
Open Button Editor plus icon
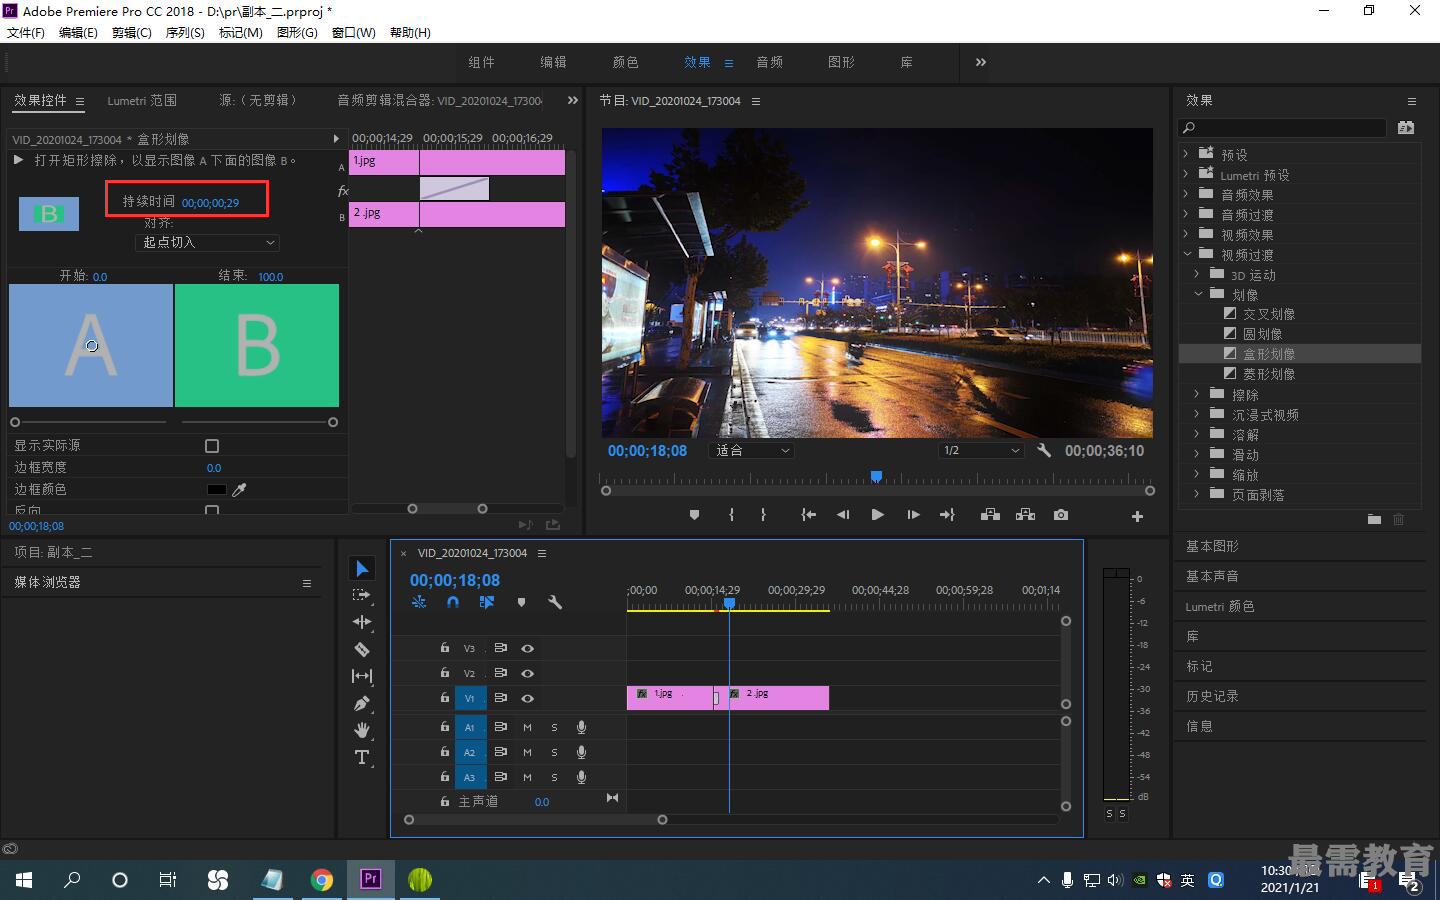point(1137,516)
